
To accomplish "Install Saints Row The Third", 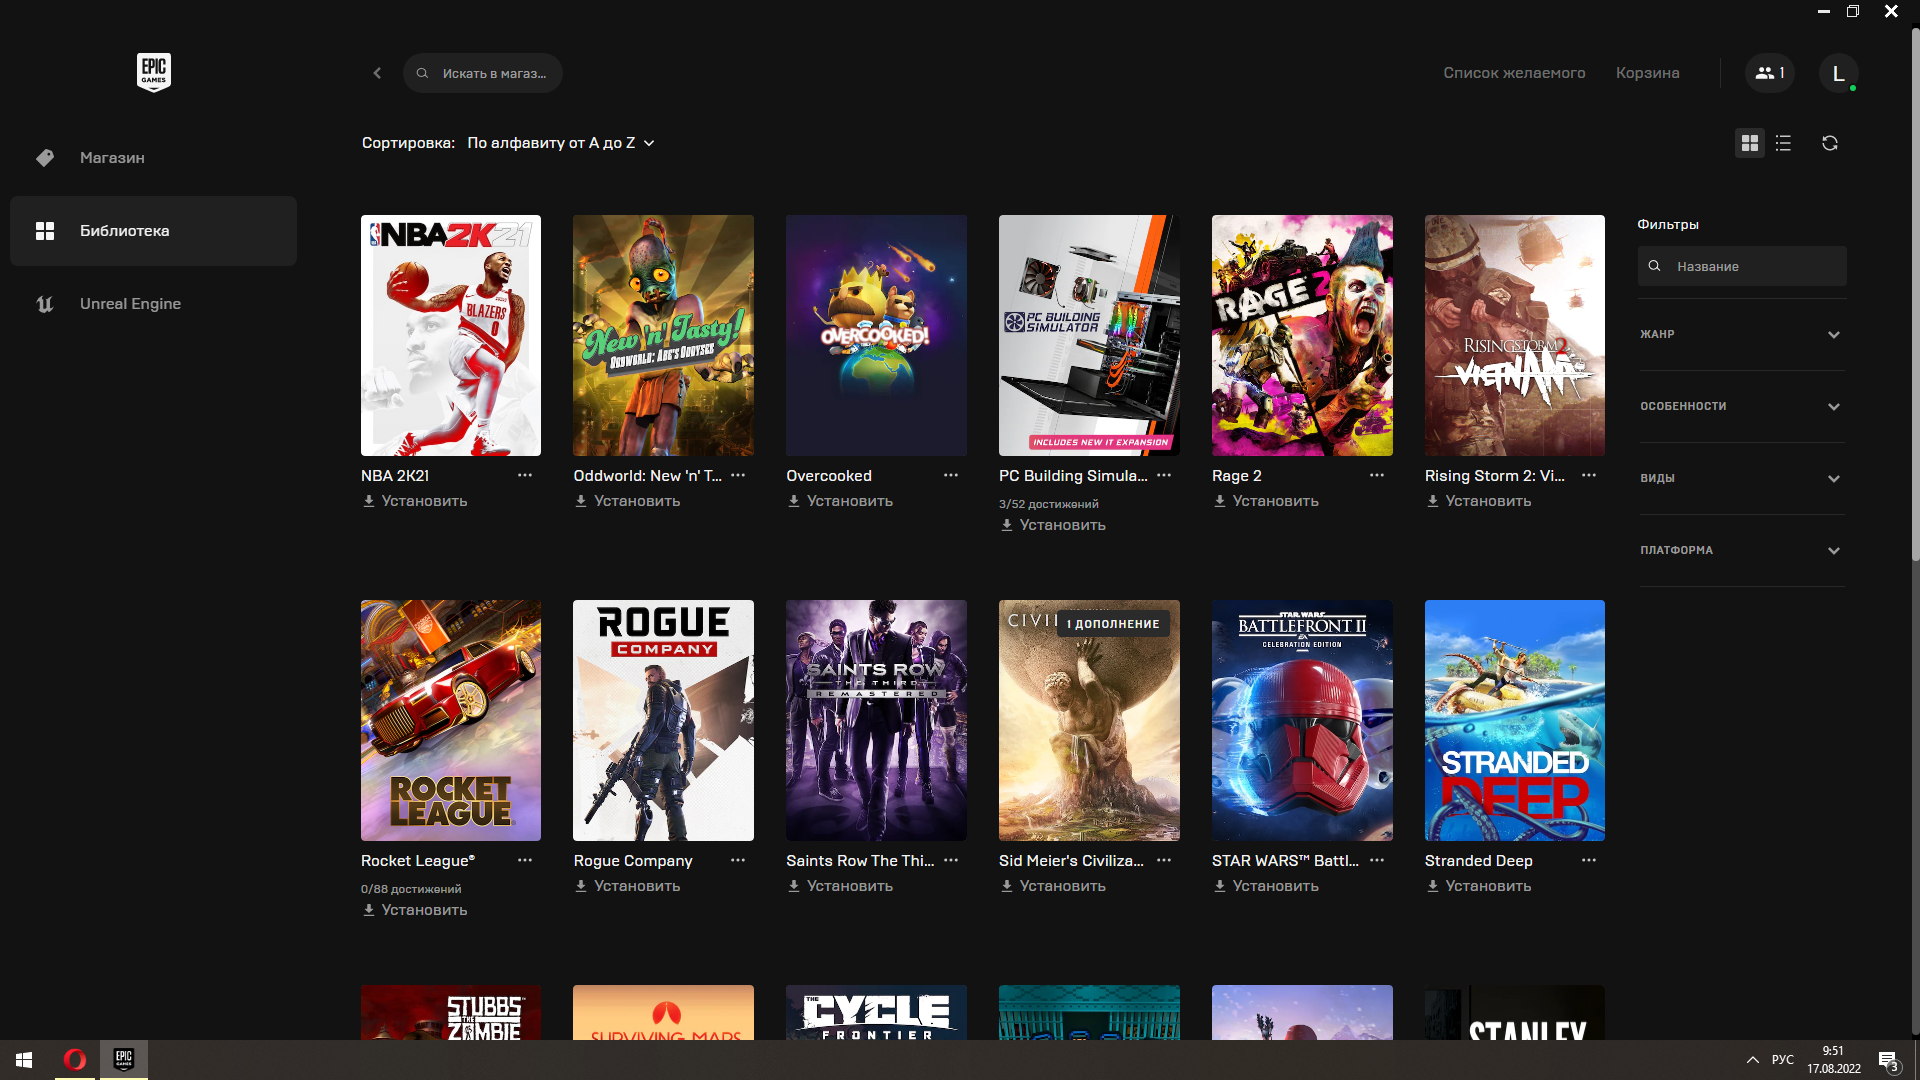I will 840,886.
